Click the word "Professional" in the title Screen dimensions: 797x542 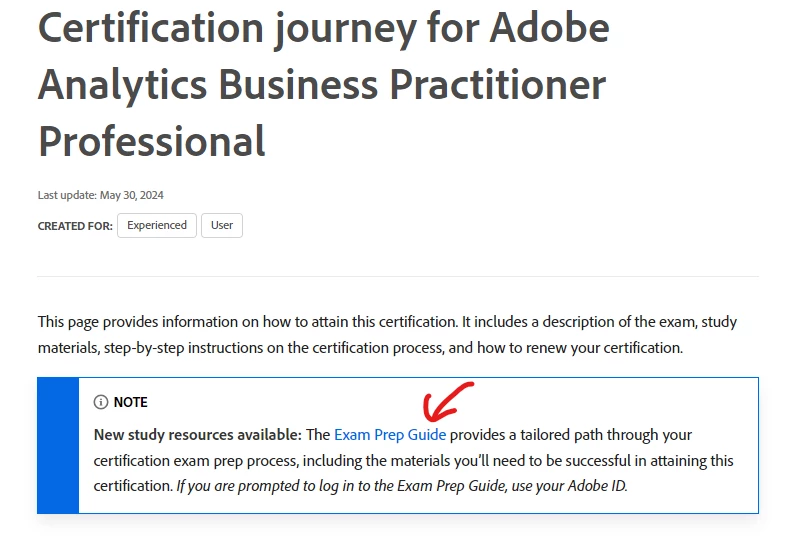[x=152, y=141]
